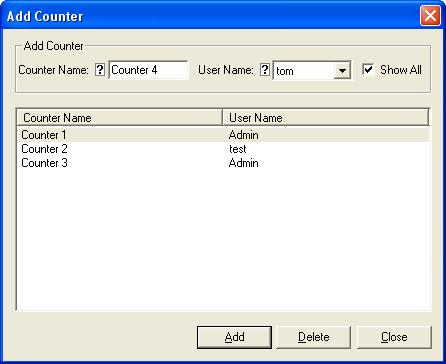Click the help icon beside User Name
Viewport: 446px width, 364px height.
coord(265,70)
